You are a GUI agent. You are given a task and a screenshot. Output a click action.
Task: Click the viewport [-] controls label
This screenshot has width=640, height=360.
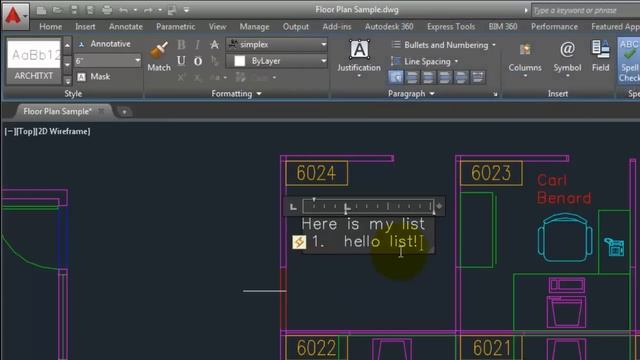coord(9,131)
